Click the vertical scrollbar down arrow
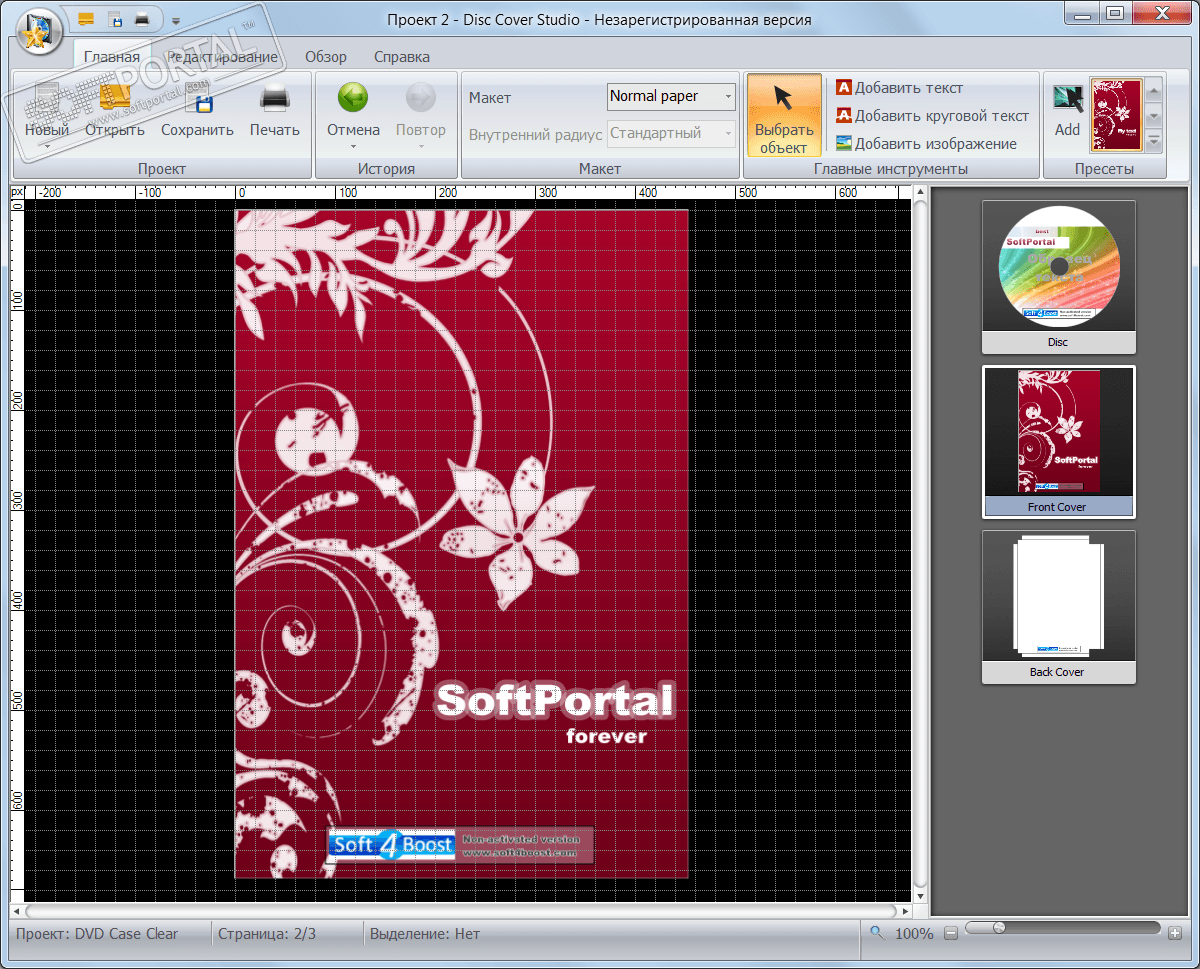 click(920, 895)
